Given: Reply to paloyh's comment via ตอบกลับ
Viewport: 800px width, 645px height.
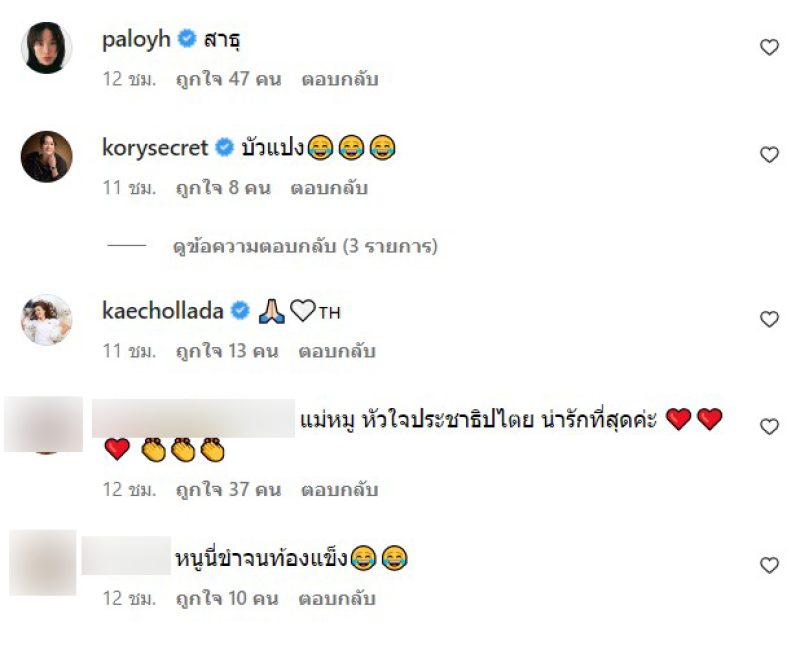Looking at the screenshot, I should [340, 80].
